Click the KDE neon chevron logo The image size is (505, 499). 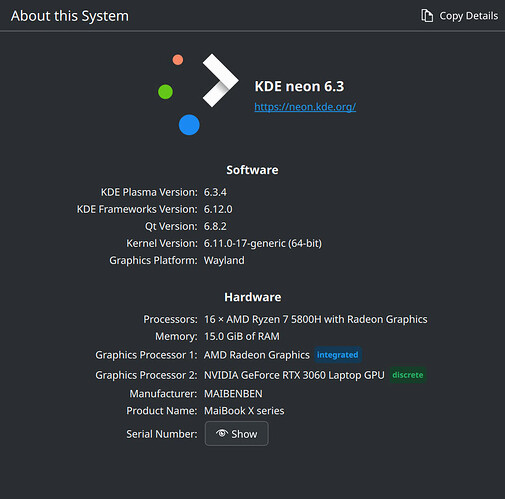tap(220, 80)
